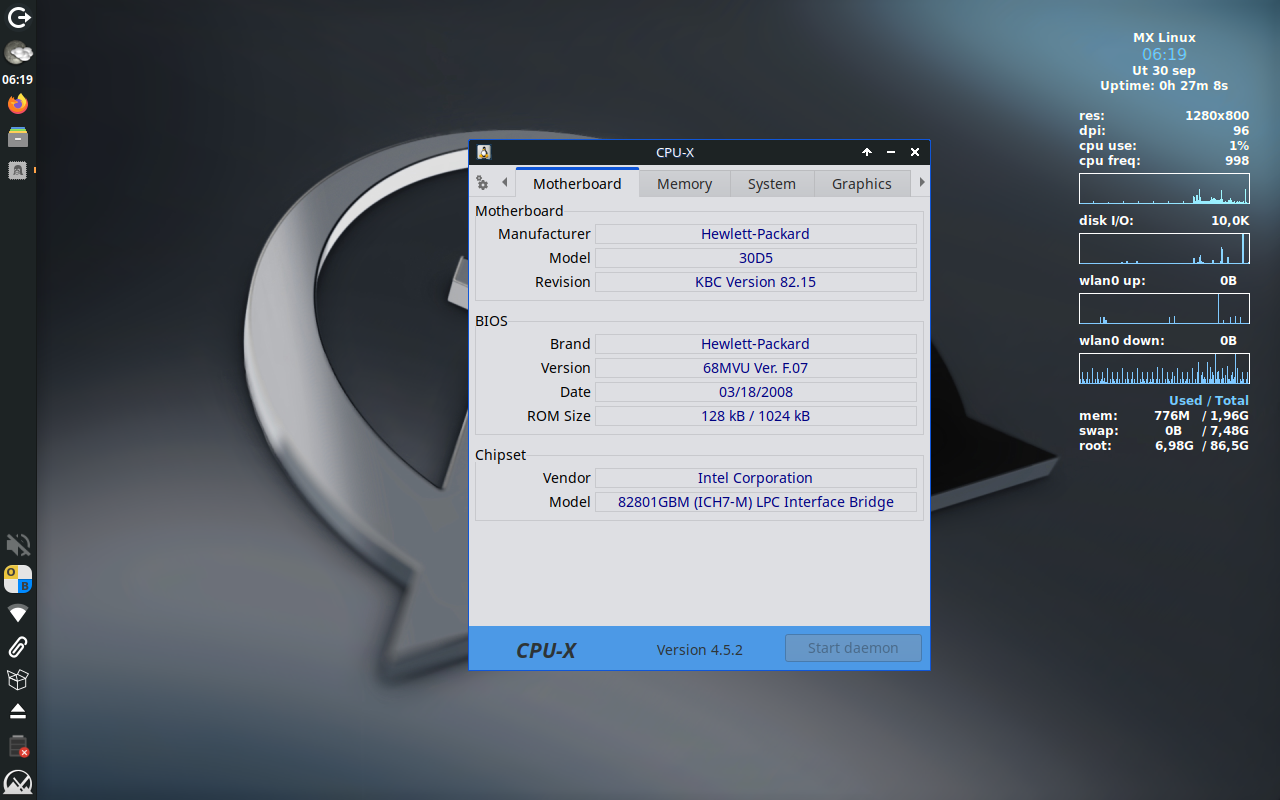1280x800 pixels.
Task: Open the CPU-X settings gear icon
Action: [x=482, y=183]
